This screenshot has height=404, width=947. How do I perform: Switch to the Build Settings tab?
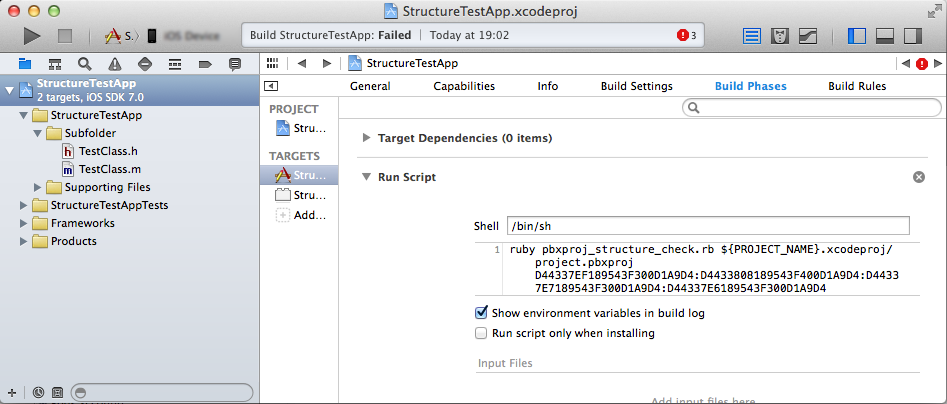pyautogui.click(x=637, y=86)
